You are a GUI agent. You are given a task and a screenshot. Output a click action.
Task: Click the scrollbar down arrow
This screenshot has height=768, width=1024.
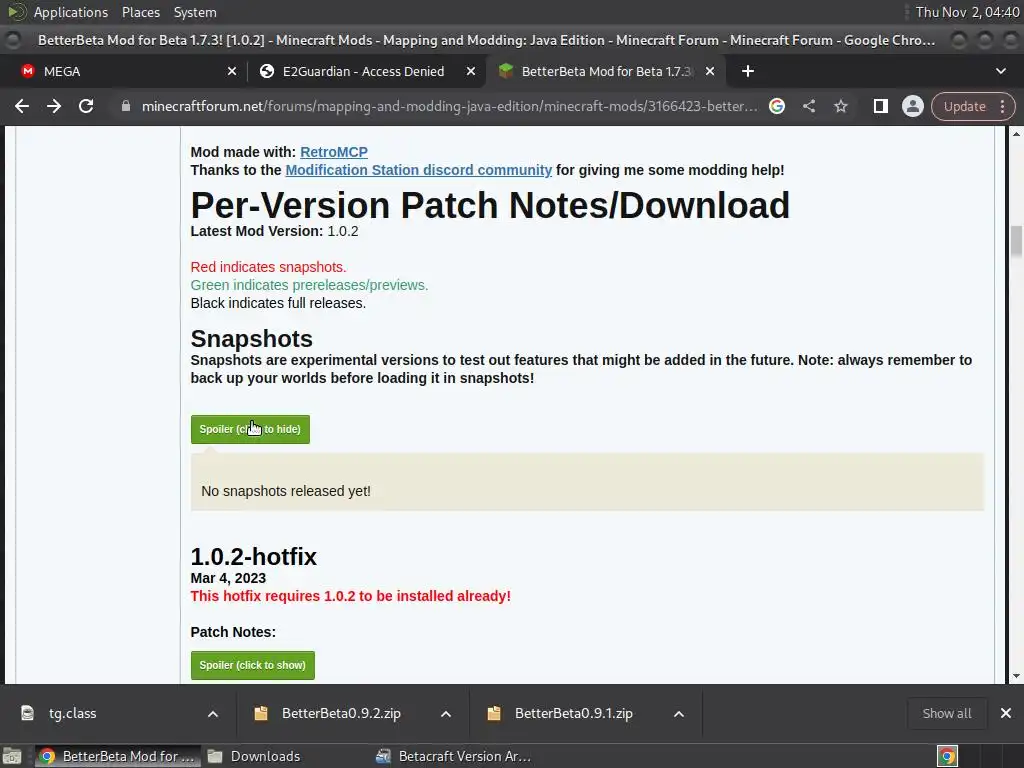tap(1016, 677)
